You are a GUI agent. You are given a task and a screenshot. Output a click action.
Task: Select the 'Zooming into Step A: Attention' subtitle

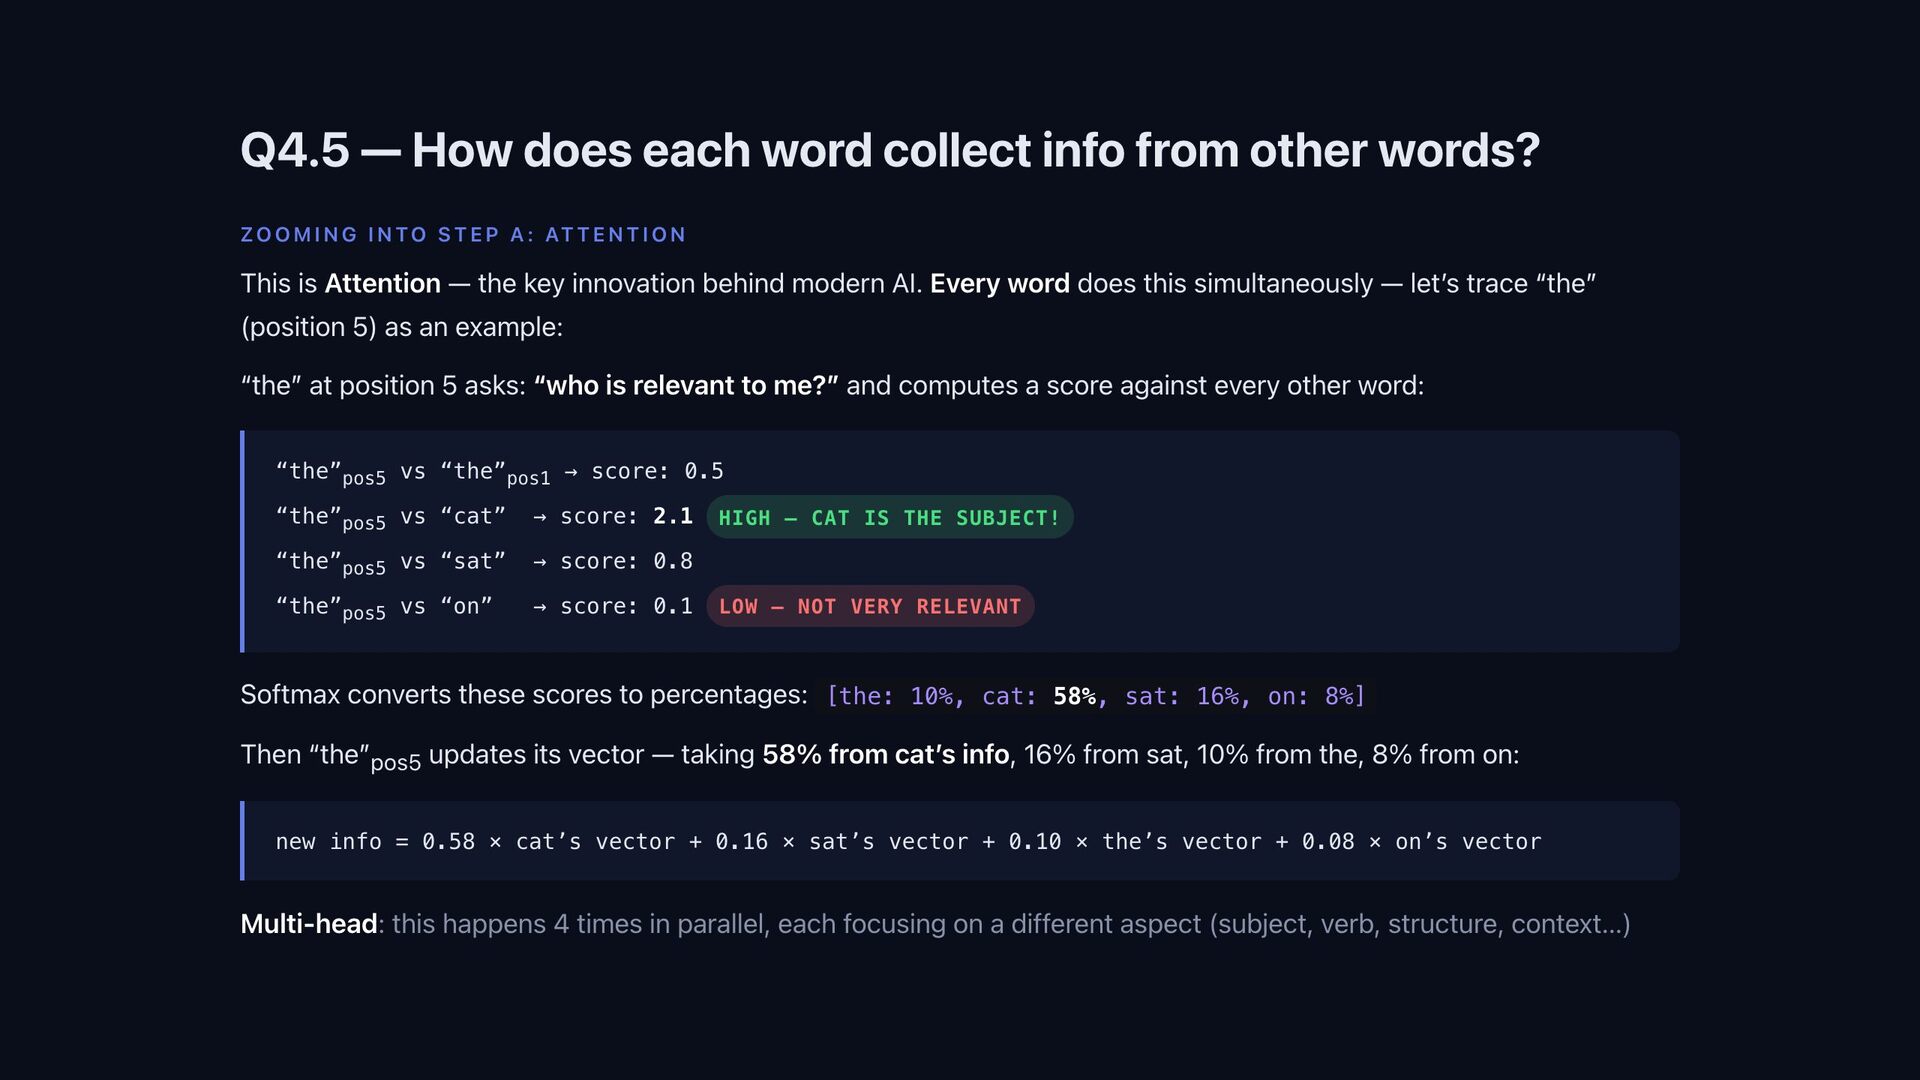[x=463, y=235]
